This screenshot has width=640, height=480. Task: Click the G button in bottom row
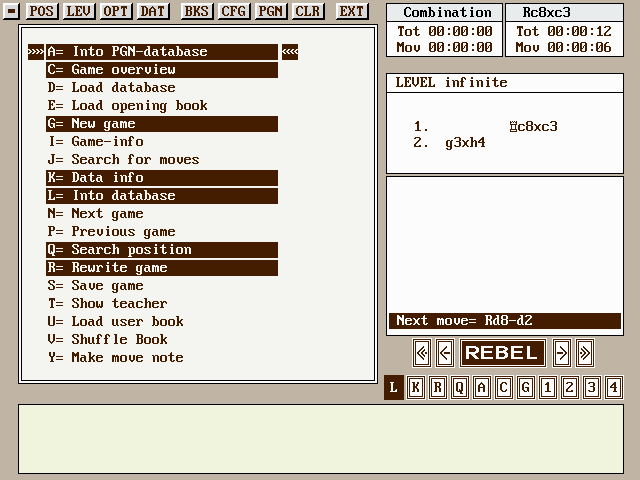525,388
